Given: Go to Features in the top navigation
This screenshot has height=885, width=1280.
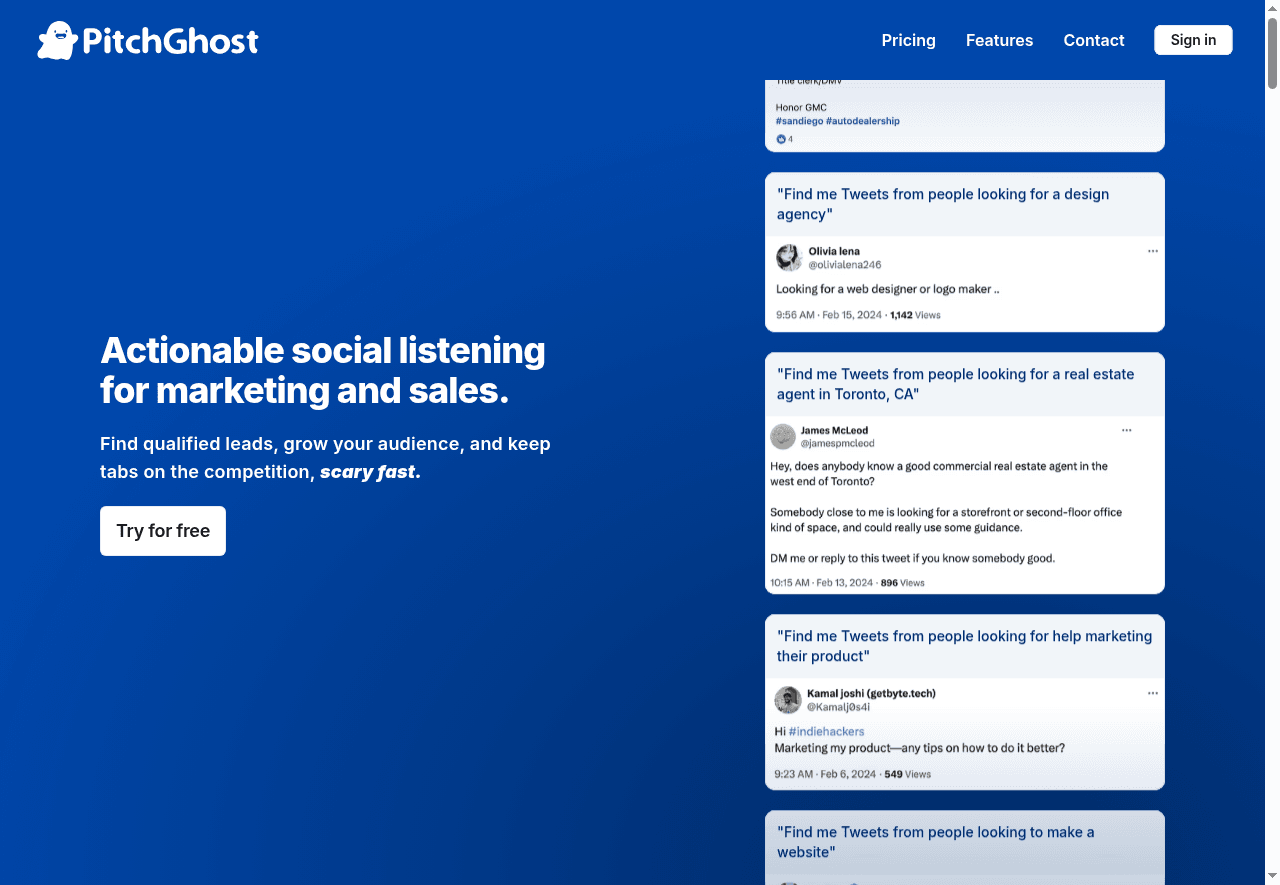Looking at the screenshot, I should click(x=999, y=40).
